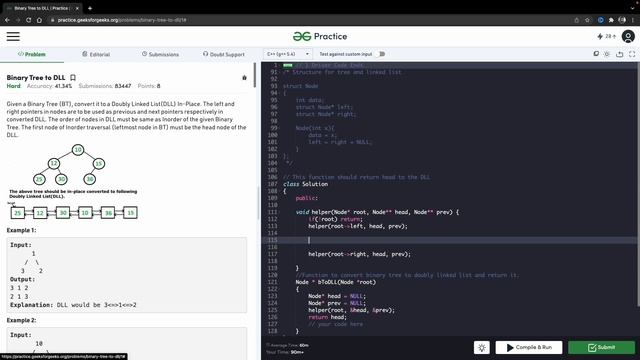Open the browser profile icon

pos(622,20)
